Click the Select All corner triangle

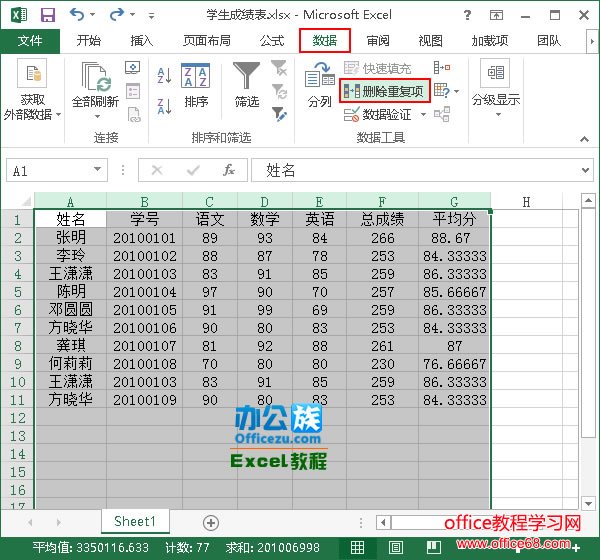(26, 201)
